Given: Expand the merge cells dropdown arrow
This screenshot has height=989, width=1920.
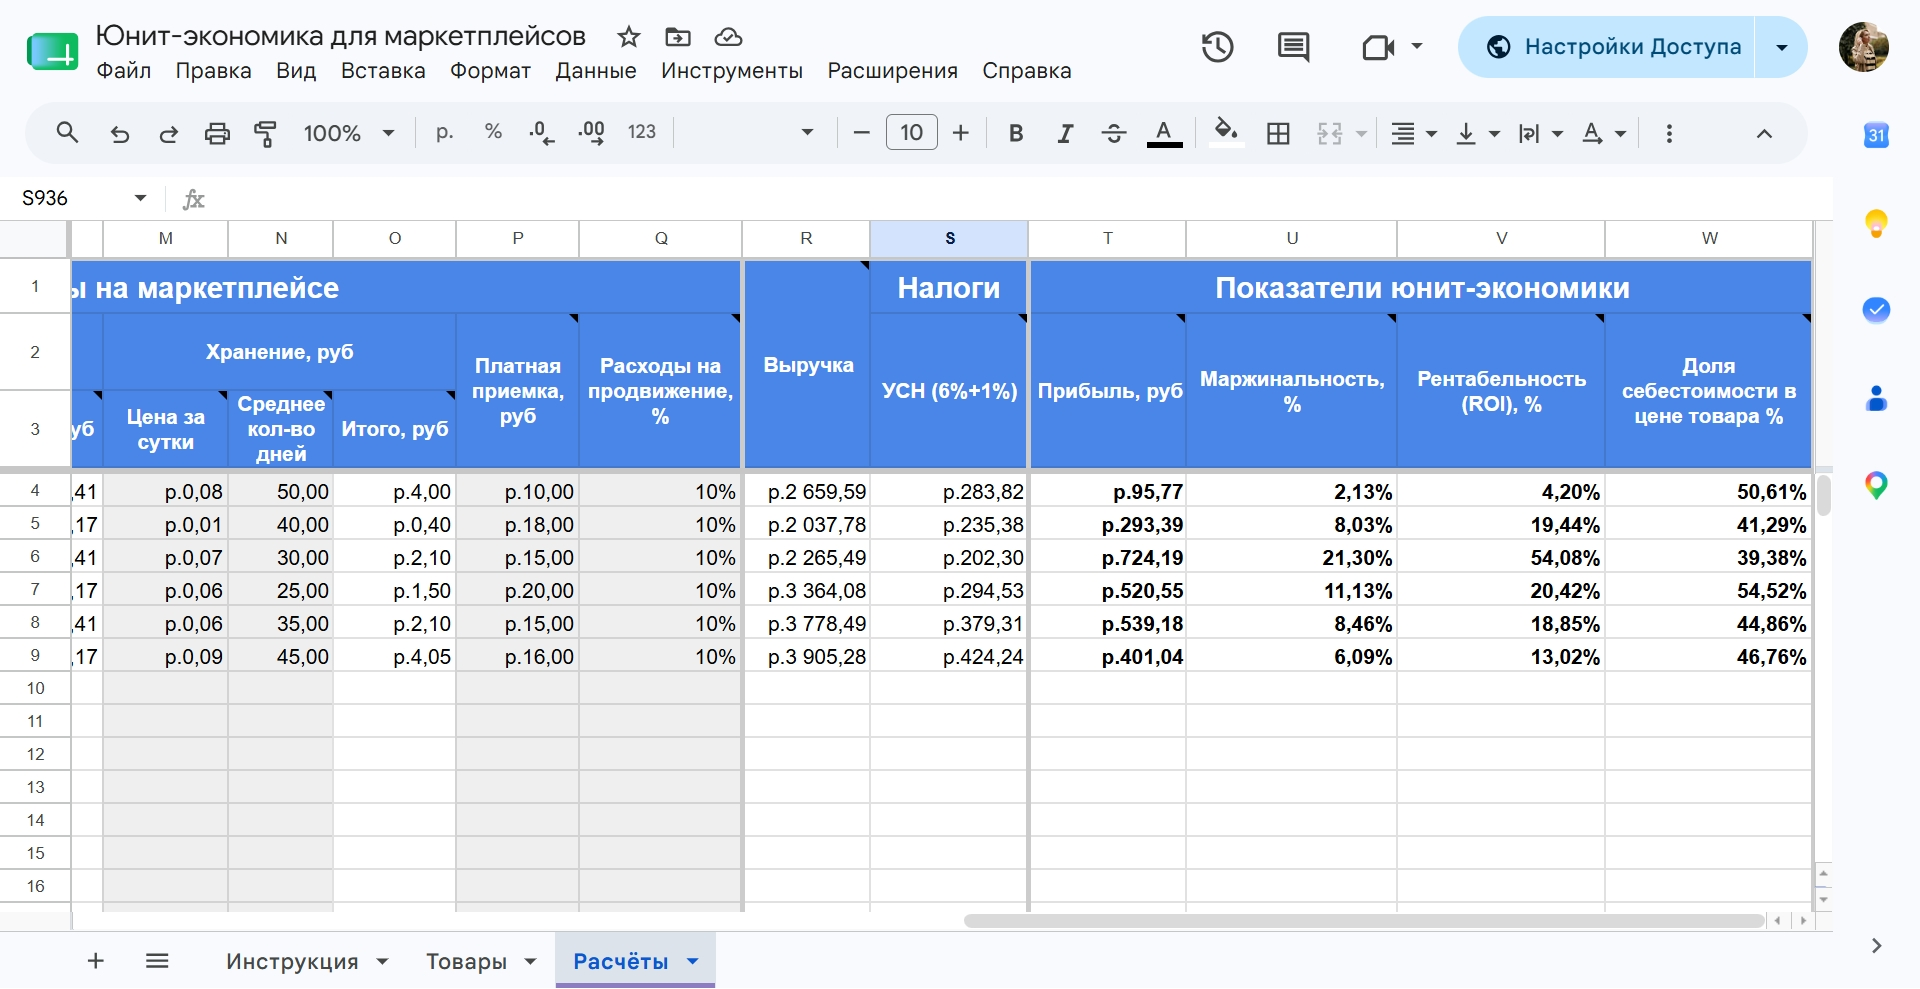Looking at the screenshot, I should (1361, 133).
